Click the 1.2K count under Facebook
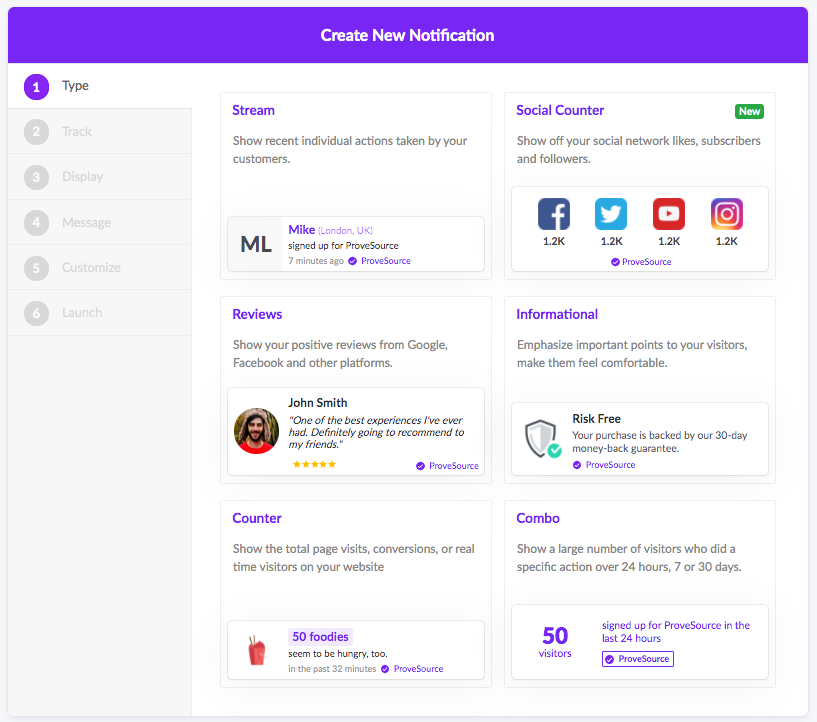 tap(554, 241)
